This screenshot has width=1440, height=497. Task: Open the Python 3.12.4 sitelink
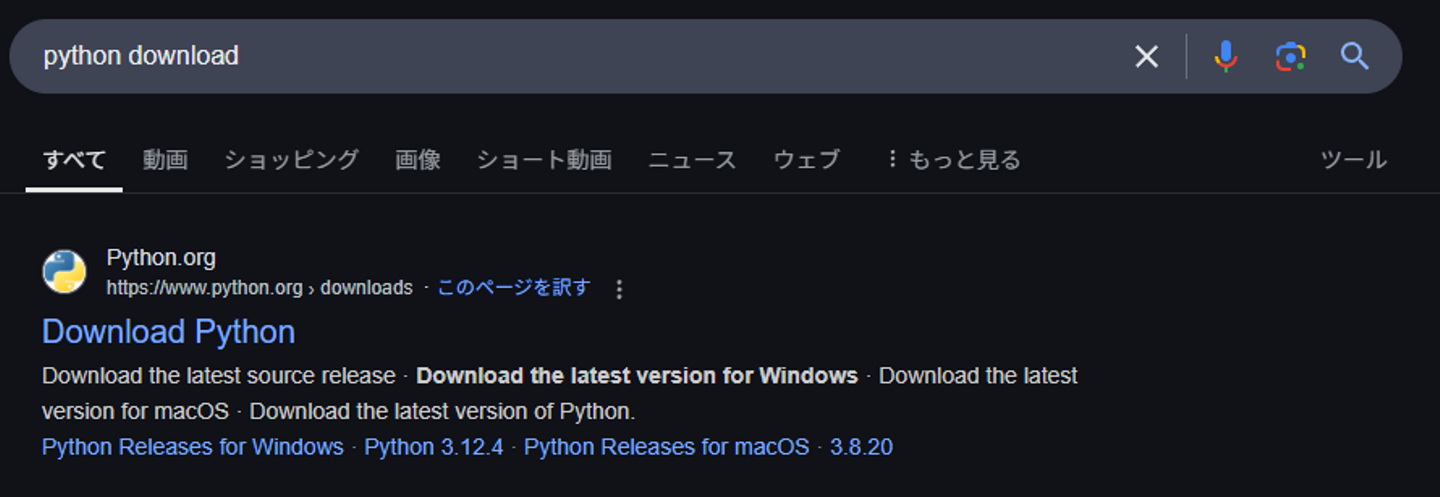[x=433, y=447]
